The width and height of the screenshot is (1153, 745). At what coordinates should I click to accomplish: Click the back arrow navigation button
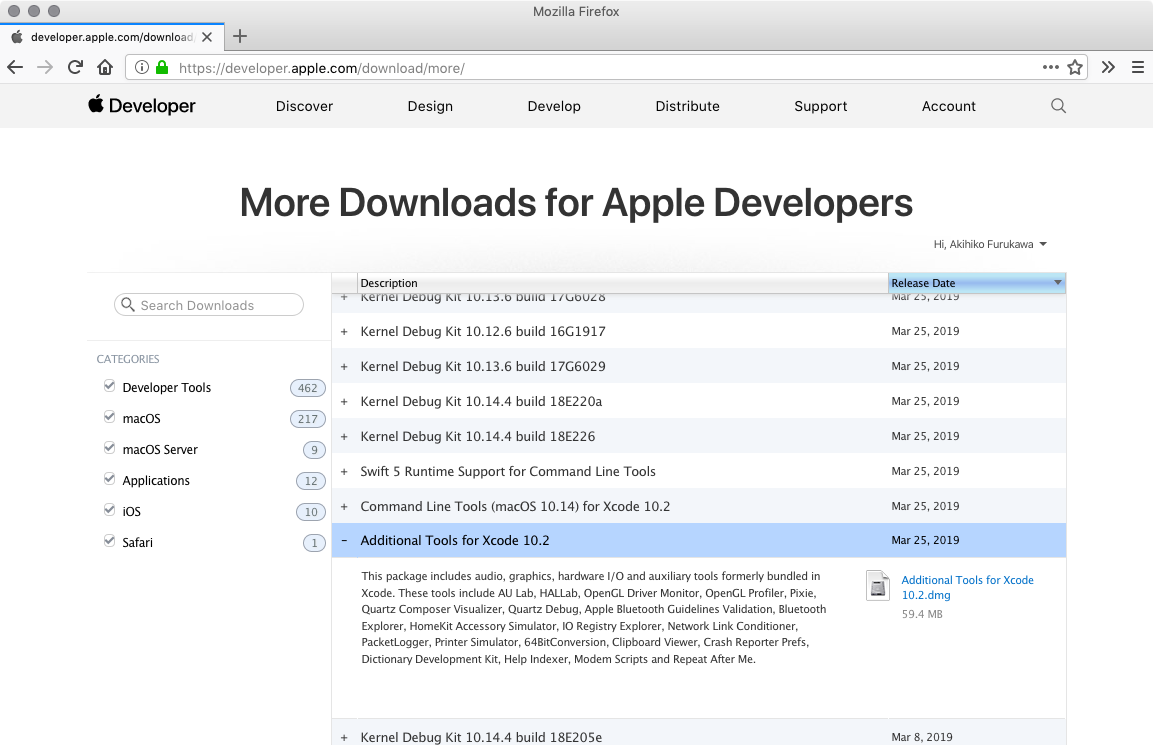15,67
